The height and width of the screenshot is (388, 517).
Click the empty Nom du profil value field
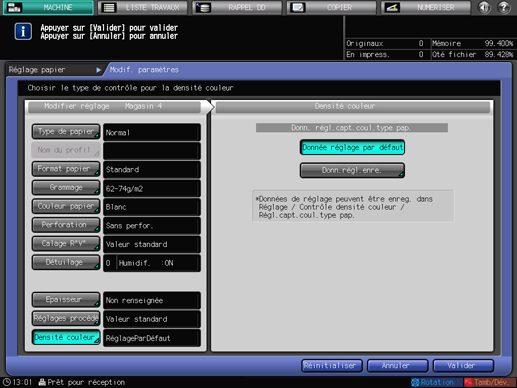coord(152,151)
